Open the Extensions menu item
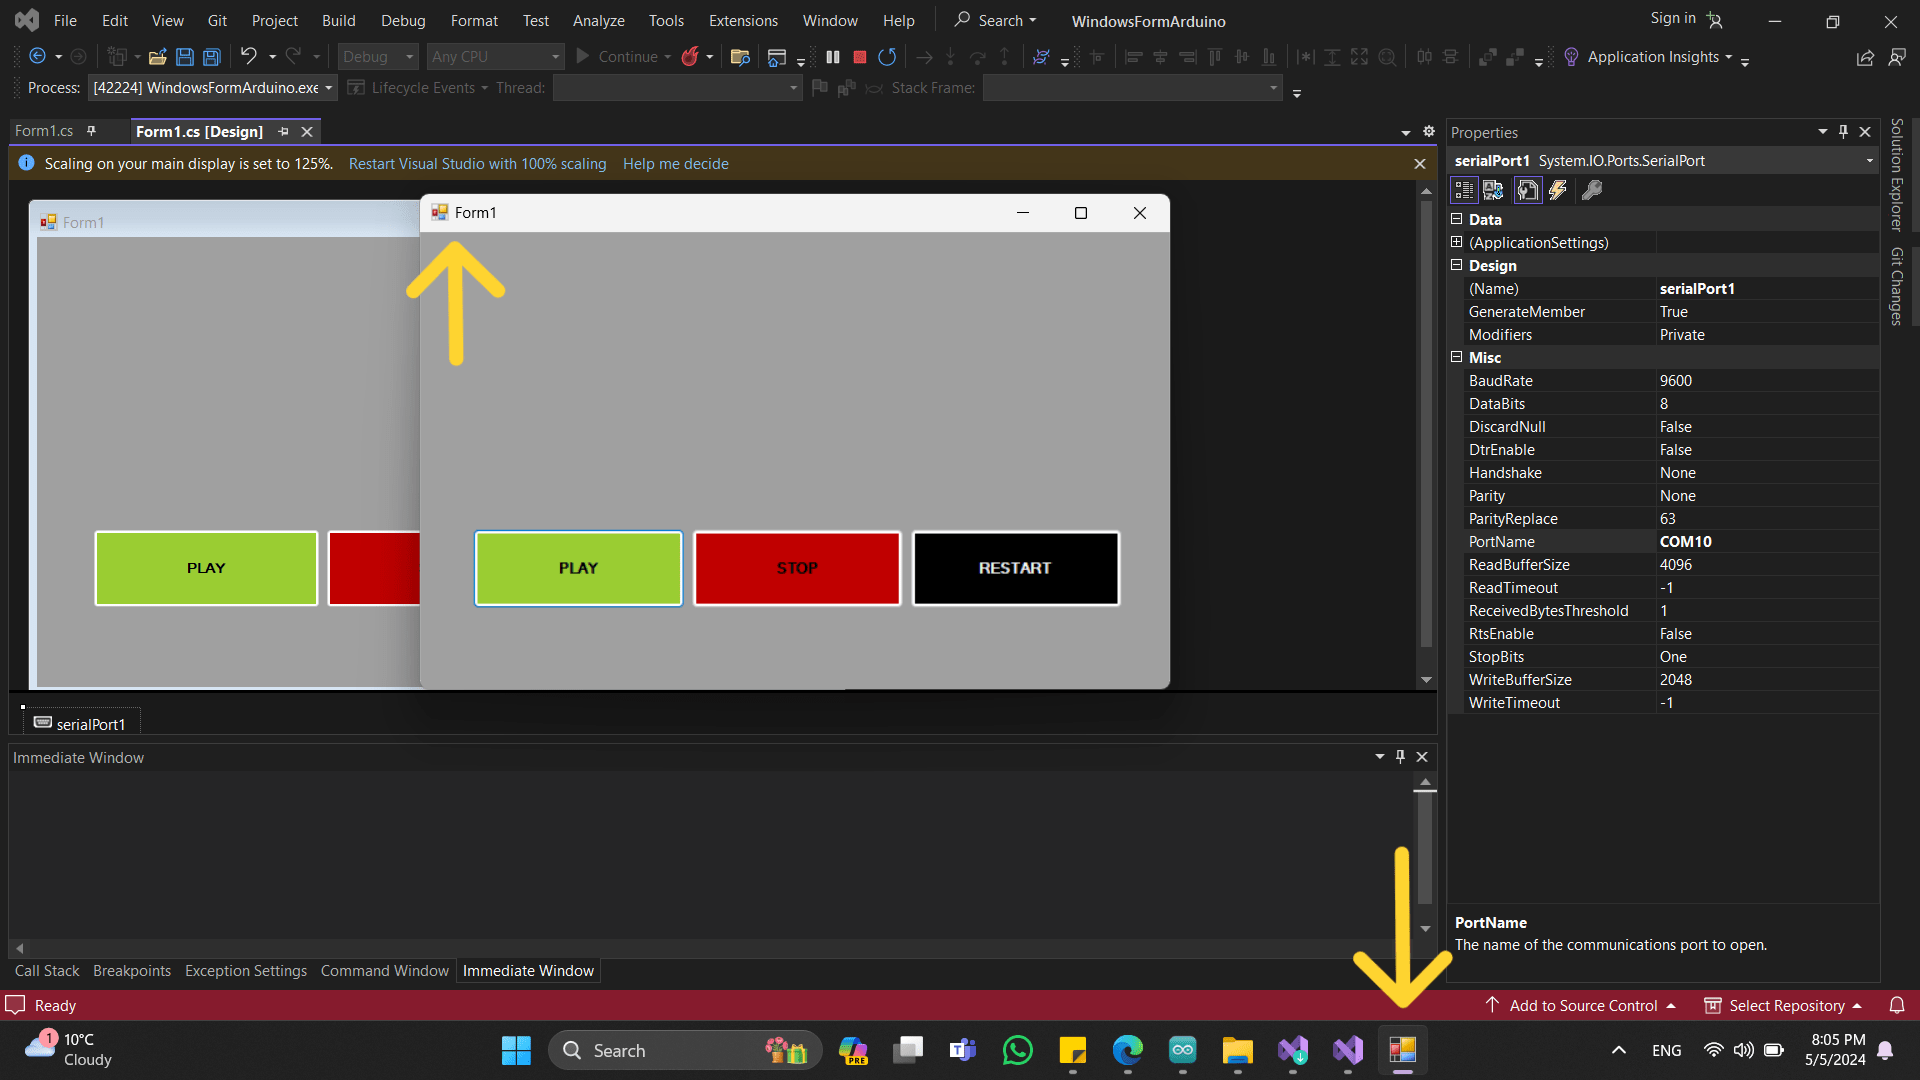Screen dimensions: 1920x1080 pyautogui.click(x=744, y=20)
